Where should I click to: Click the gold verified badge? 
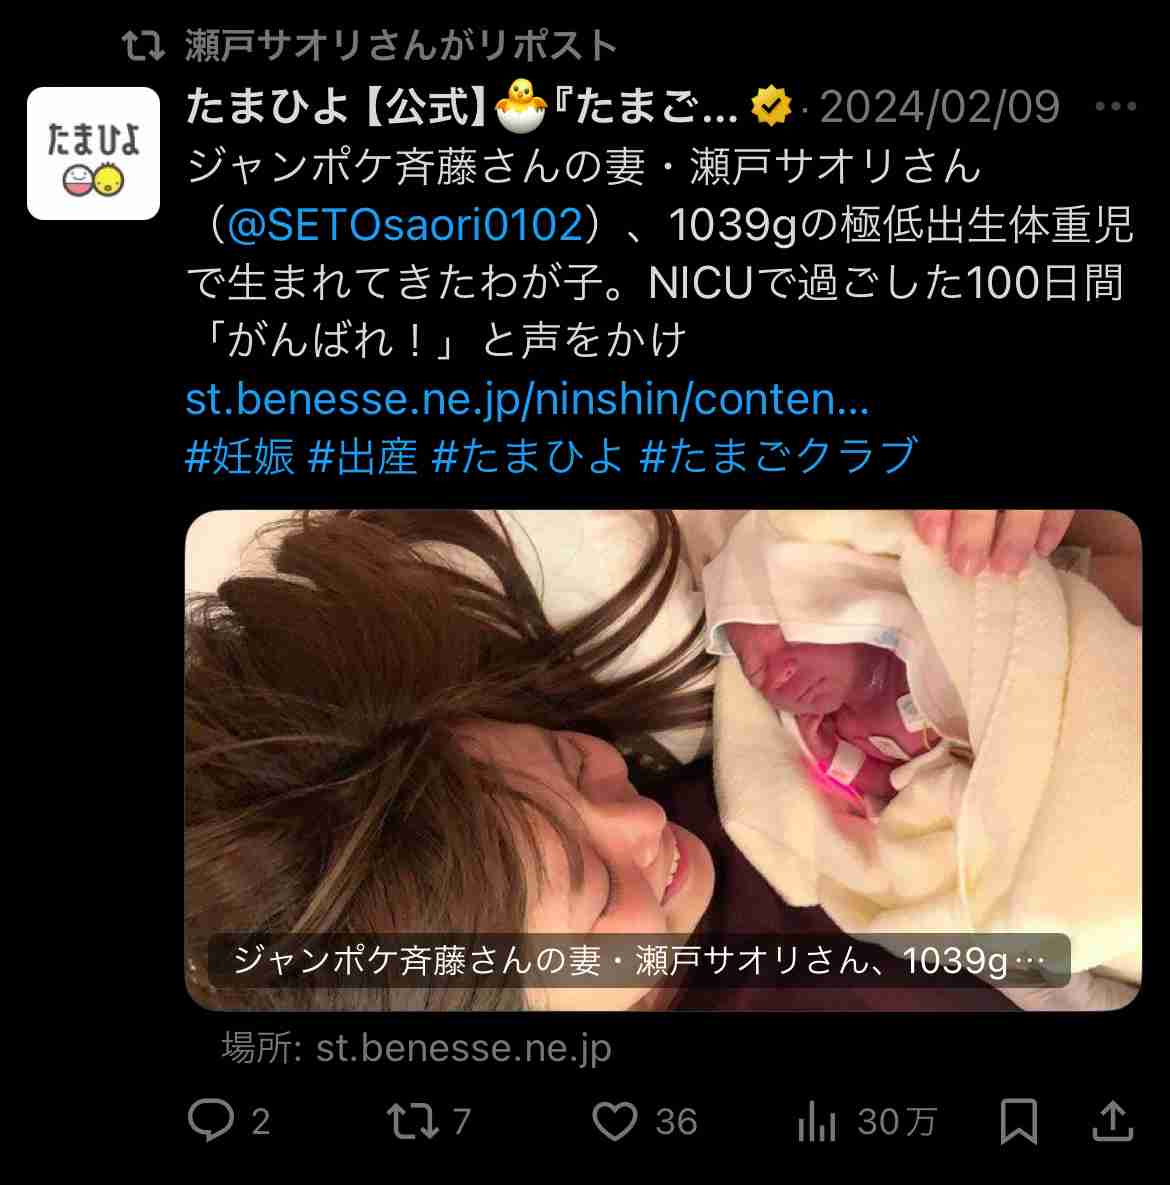click(771, 107)
